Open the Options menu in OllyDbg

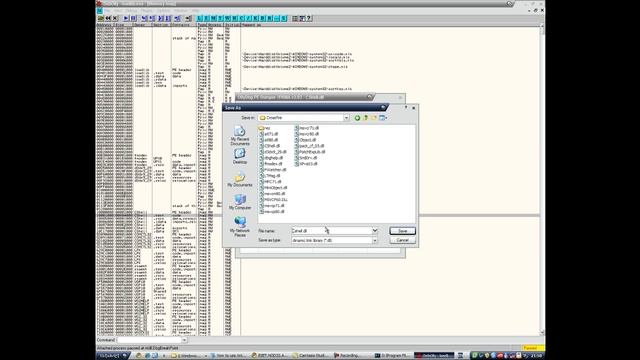[x=163, y=11]
